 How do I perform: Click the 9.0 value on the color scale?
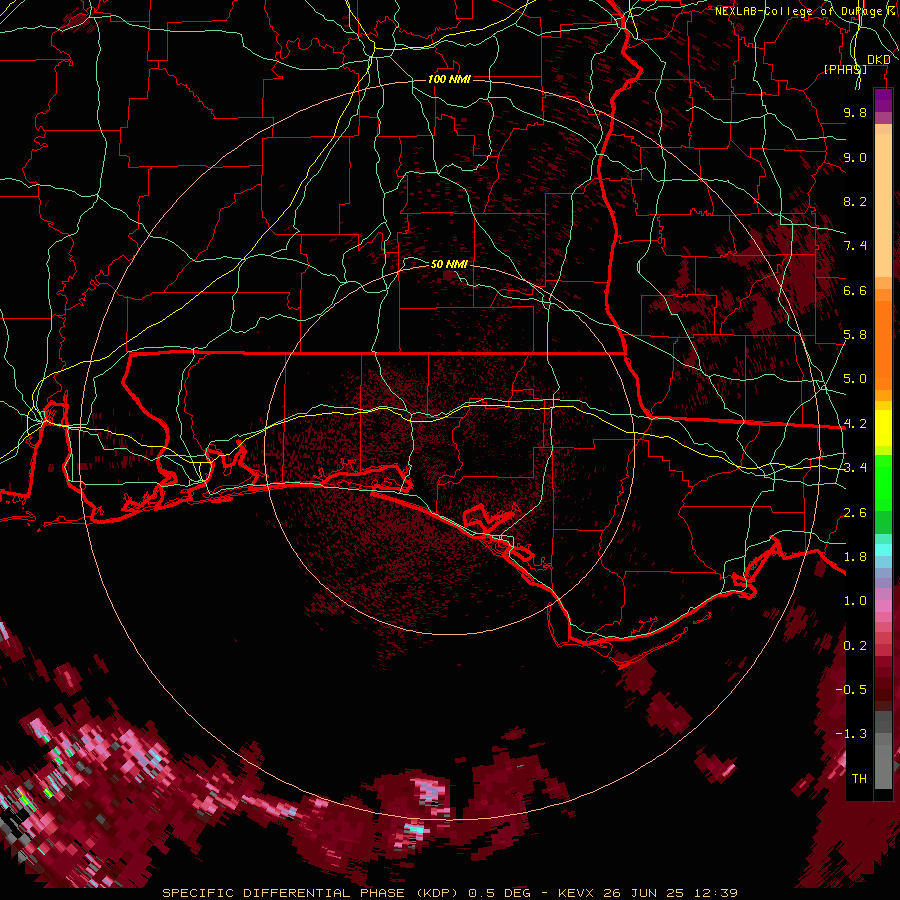click(855, 157)
